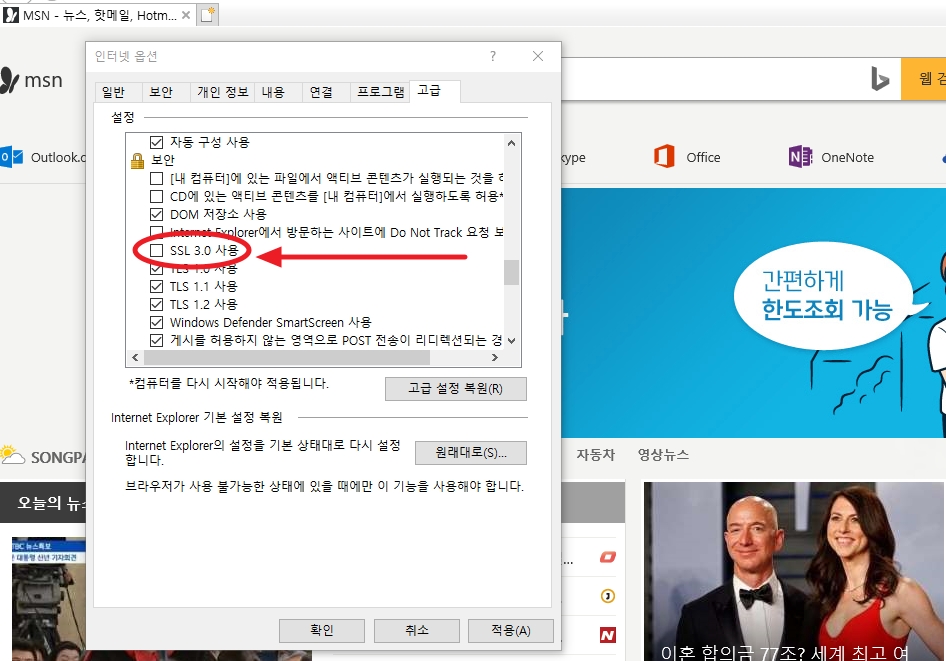
Task: Toggle the DOM 저장소 사용 checkbox
Action: [x=156, y=214]
